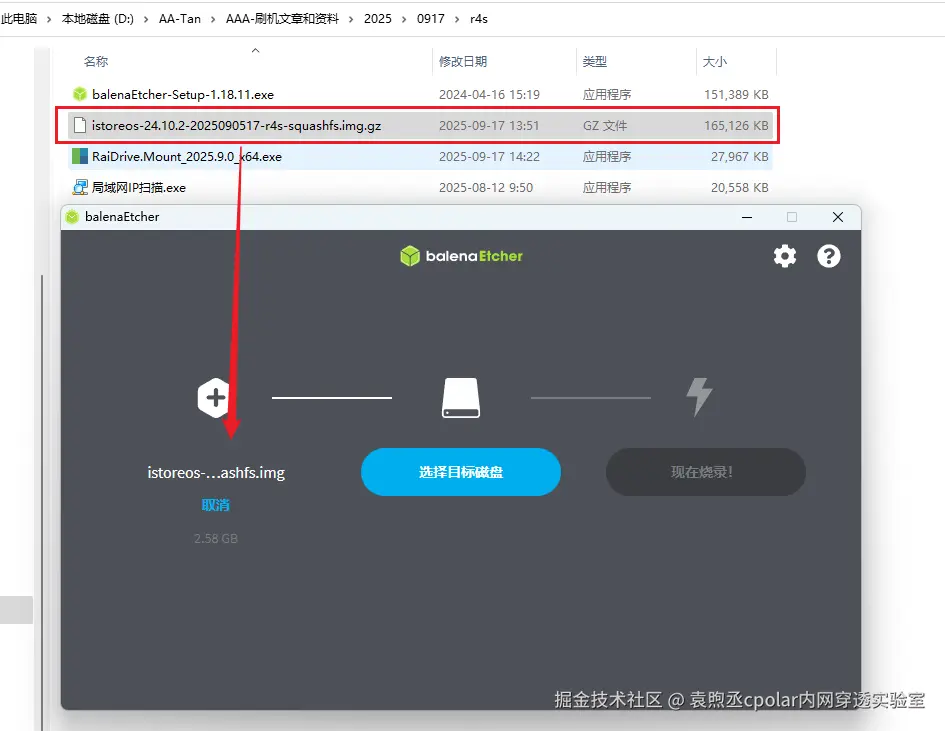Click 0917 breadcrumb folder

431,19
